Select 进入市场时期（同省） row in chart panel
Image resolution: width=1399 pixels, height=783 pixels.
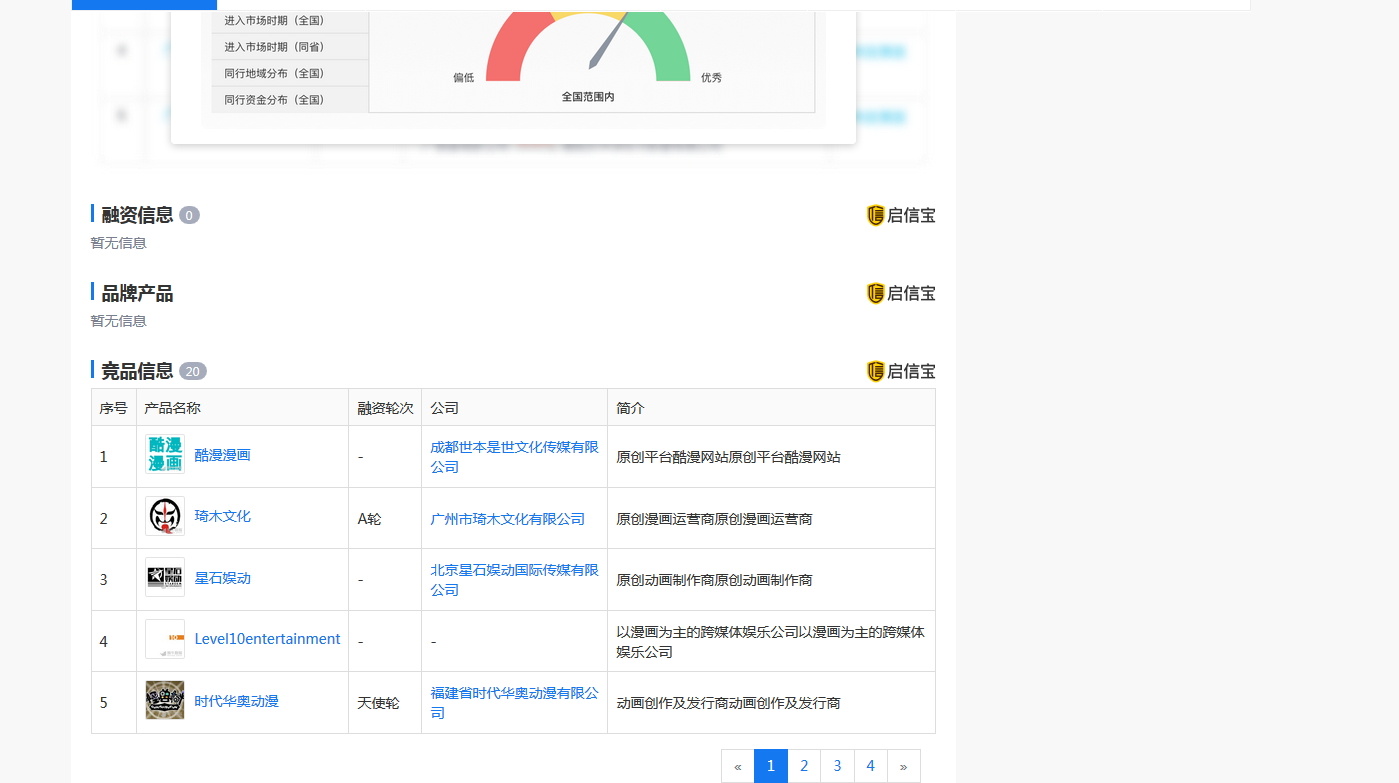point(290,47)
